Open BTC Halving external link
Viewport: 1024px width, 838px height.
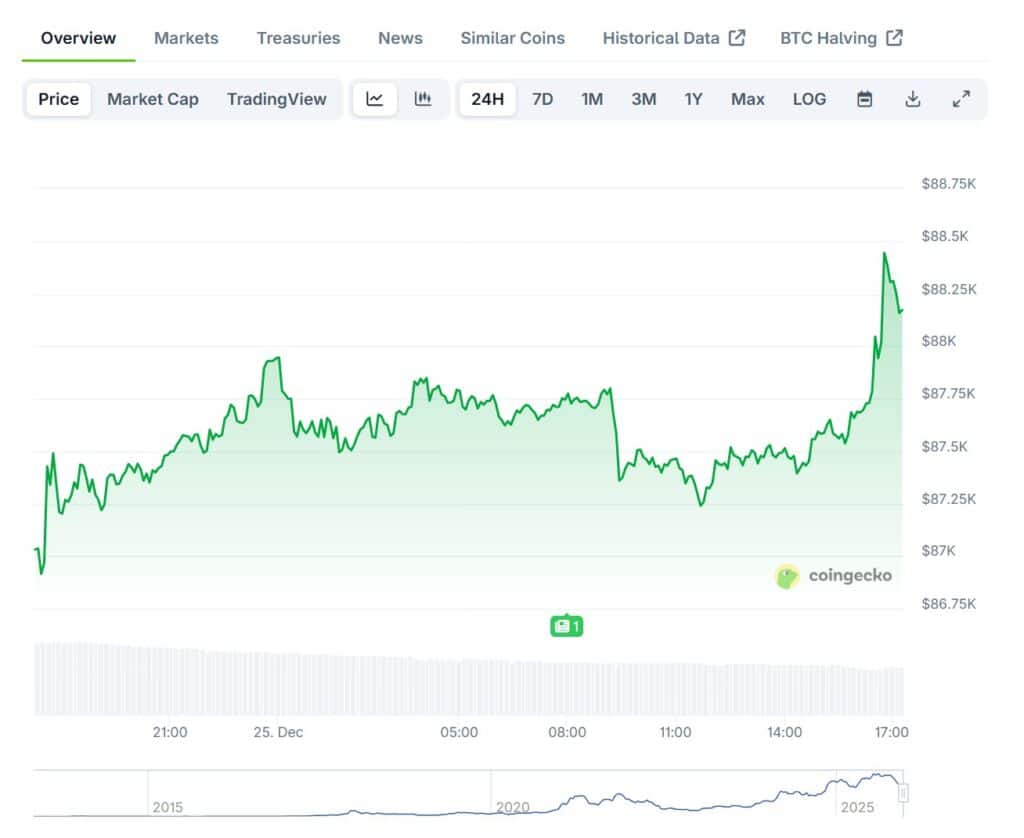[x=840, y=38]
